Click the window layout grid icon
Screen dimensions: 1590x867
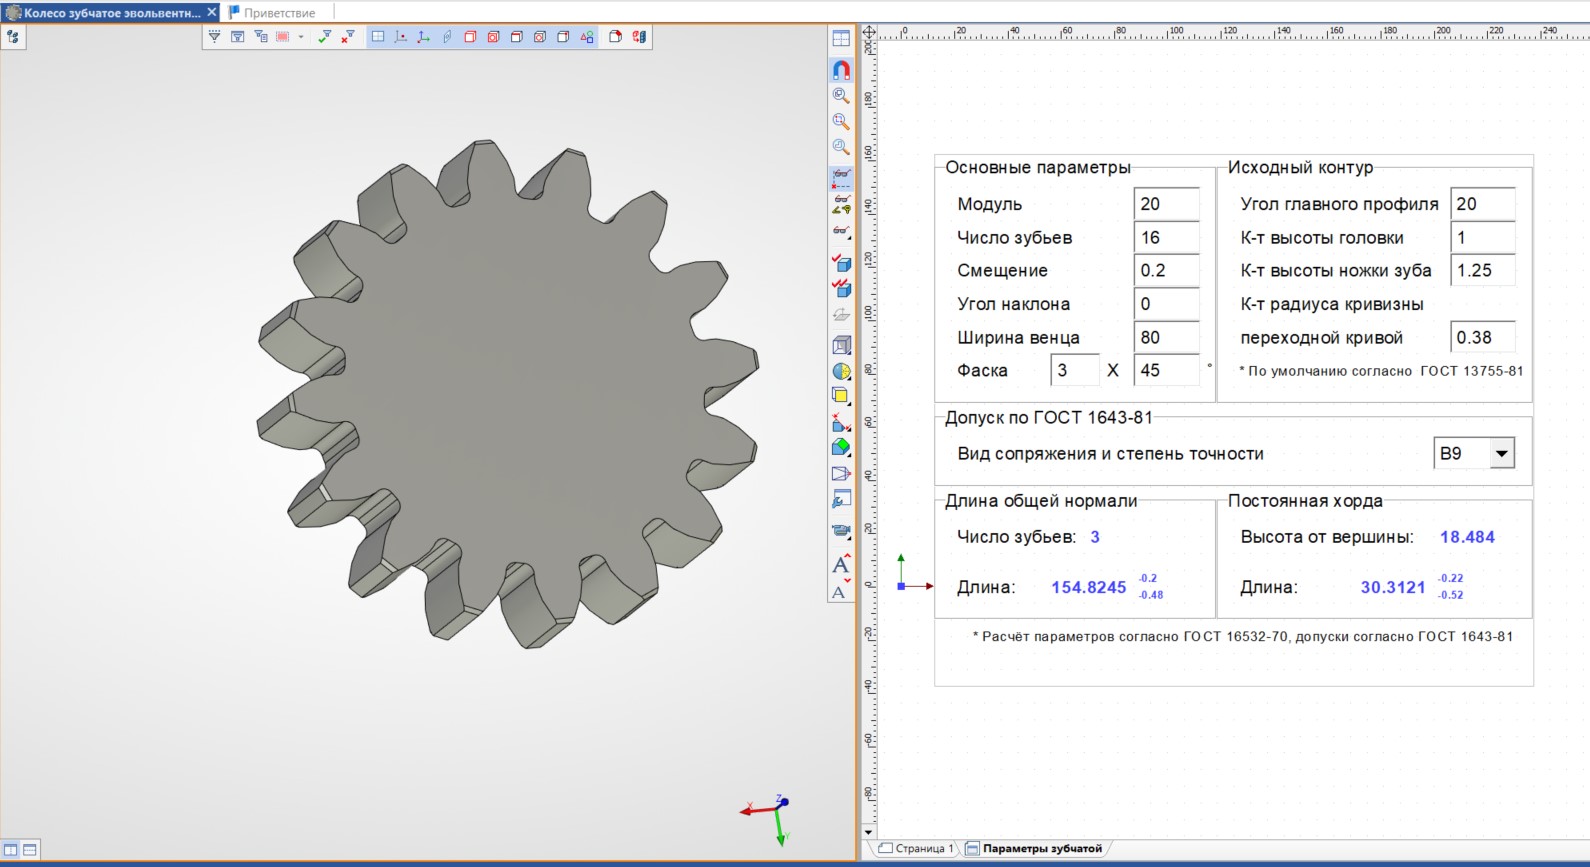click(841, 39)
